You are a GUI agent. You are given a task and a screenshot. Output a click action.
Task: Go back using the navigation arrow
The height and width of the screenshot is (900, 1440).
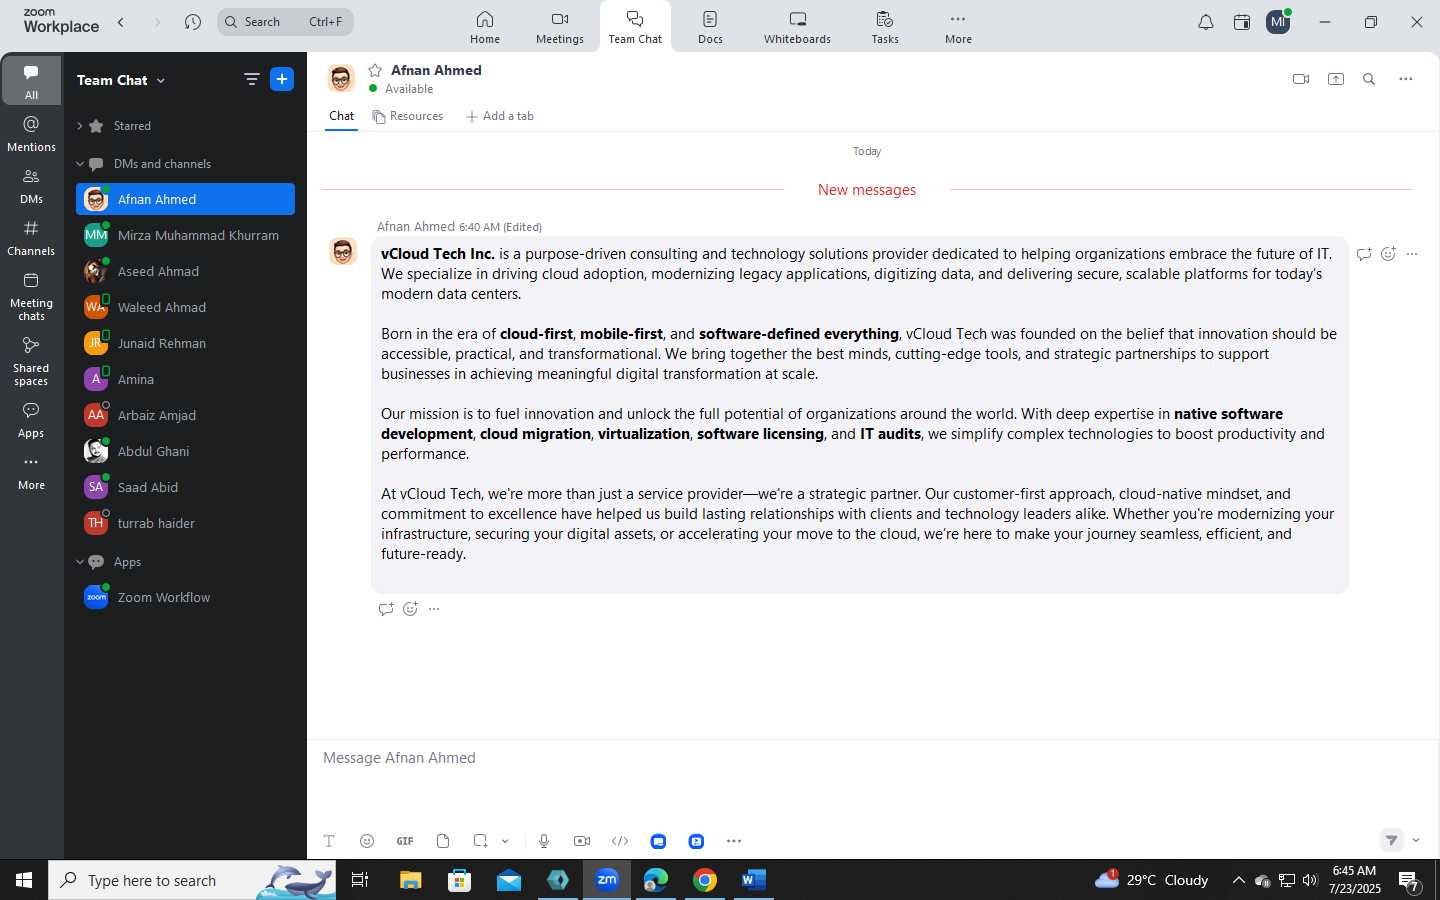click(121, 22)
